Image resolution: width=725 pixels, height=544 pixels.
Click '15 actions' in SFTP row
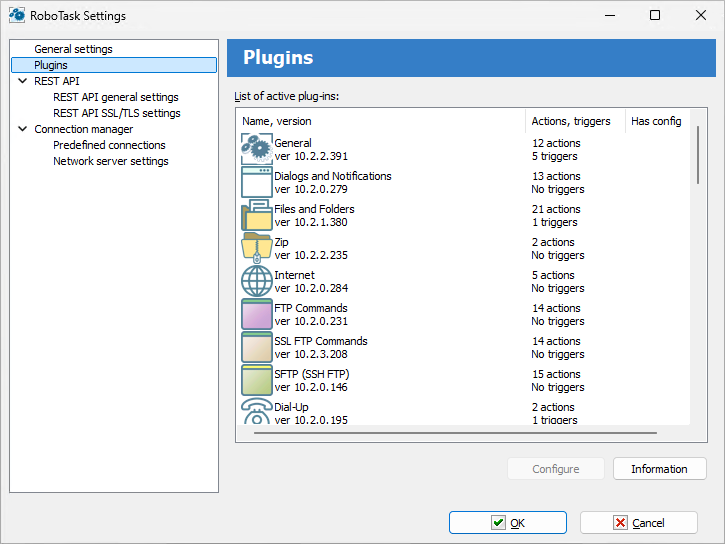click(556, 374)
